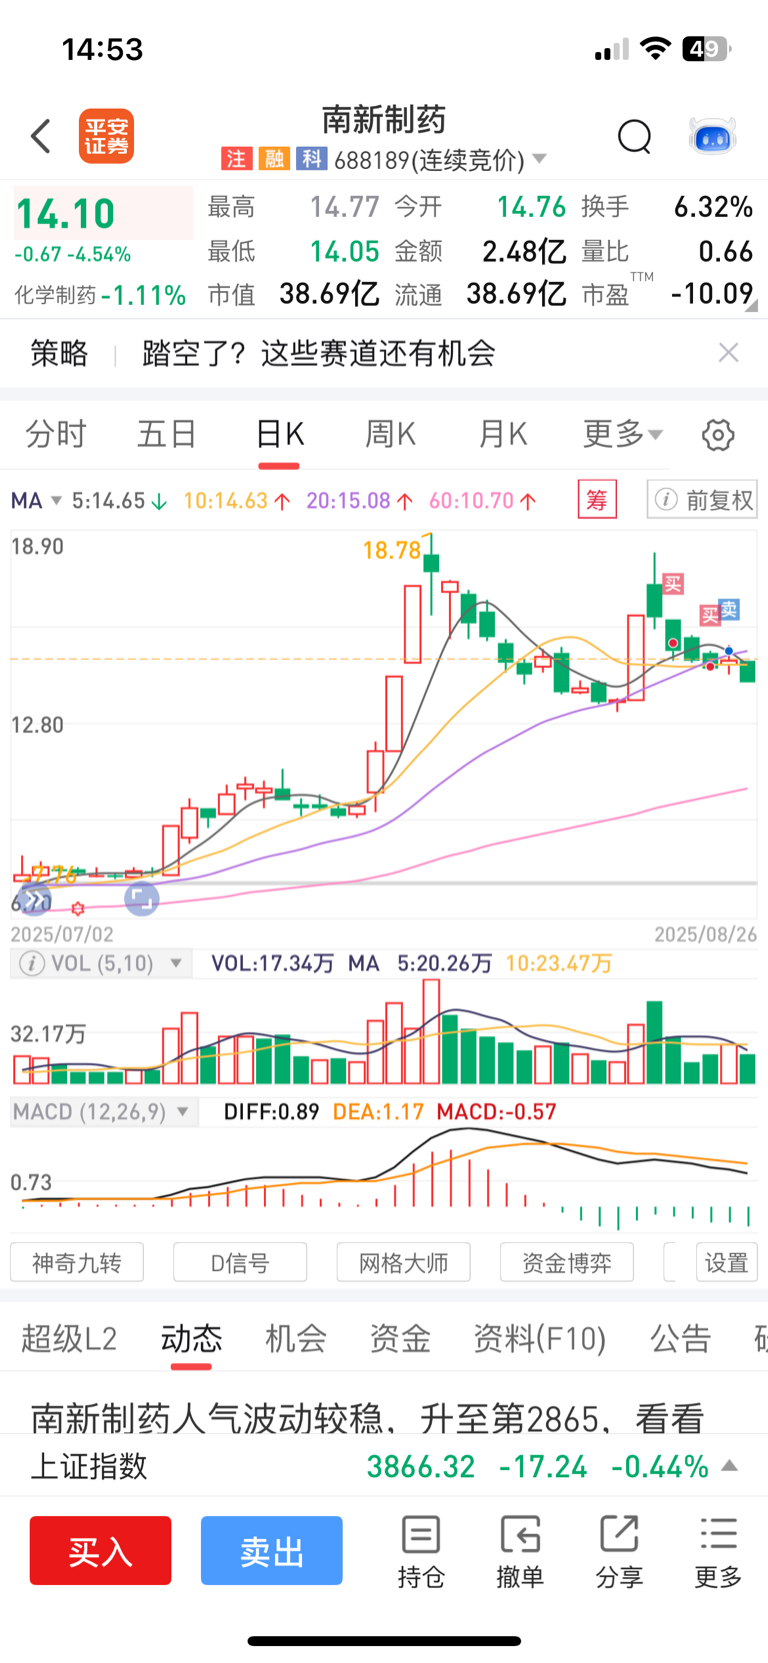
Task: Select the D信号 indicator button
Action: (x=240, y=1262)
